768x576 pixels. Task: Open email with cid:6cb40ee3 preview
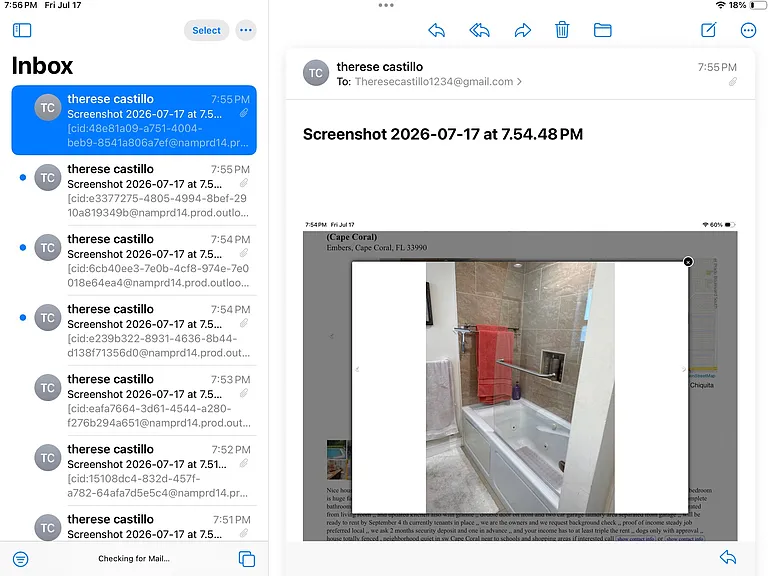(134, 261)
